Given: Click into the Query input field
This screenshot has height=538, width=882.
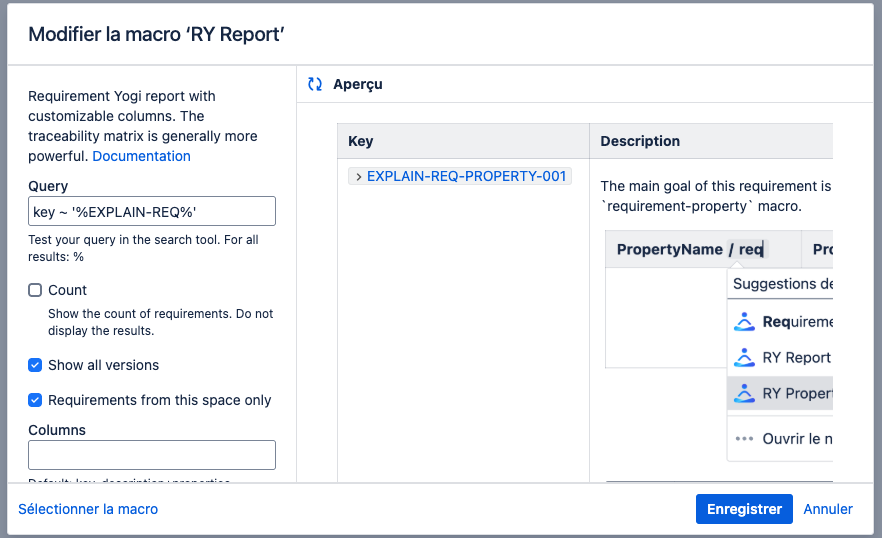Looking at the screenshot, I should [152, 211].
